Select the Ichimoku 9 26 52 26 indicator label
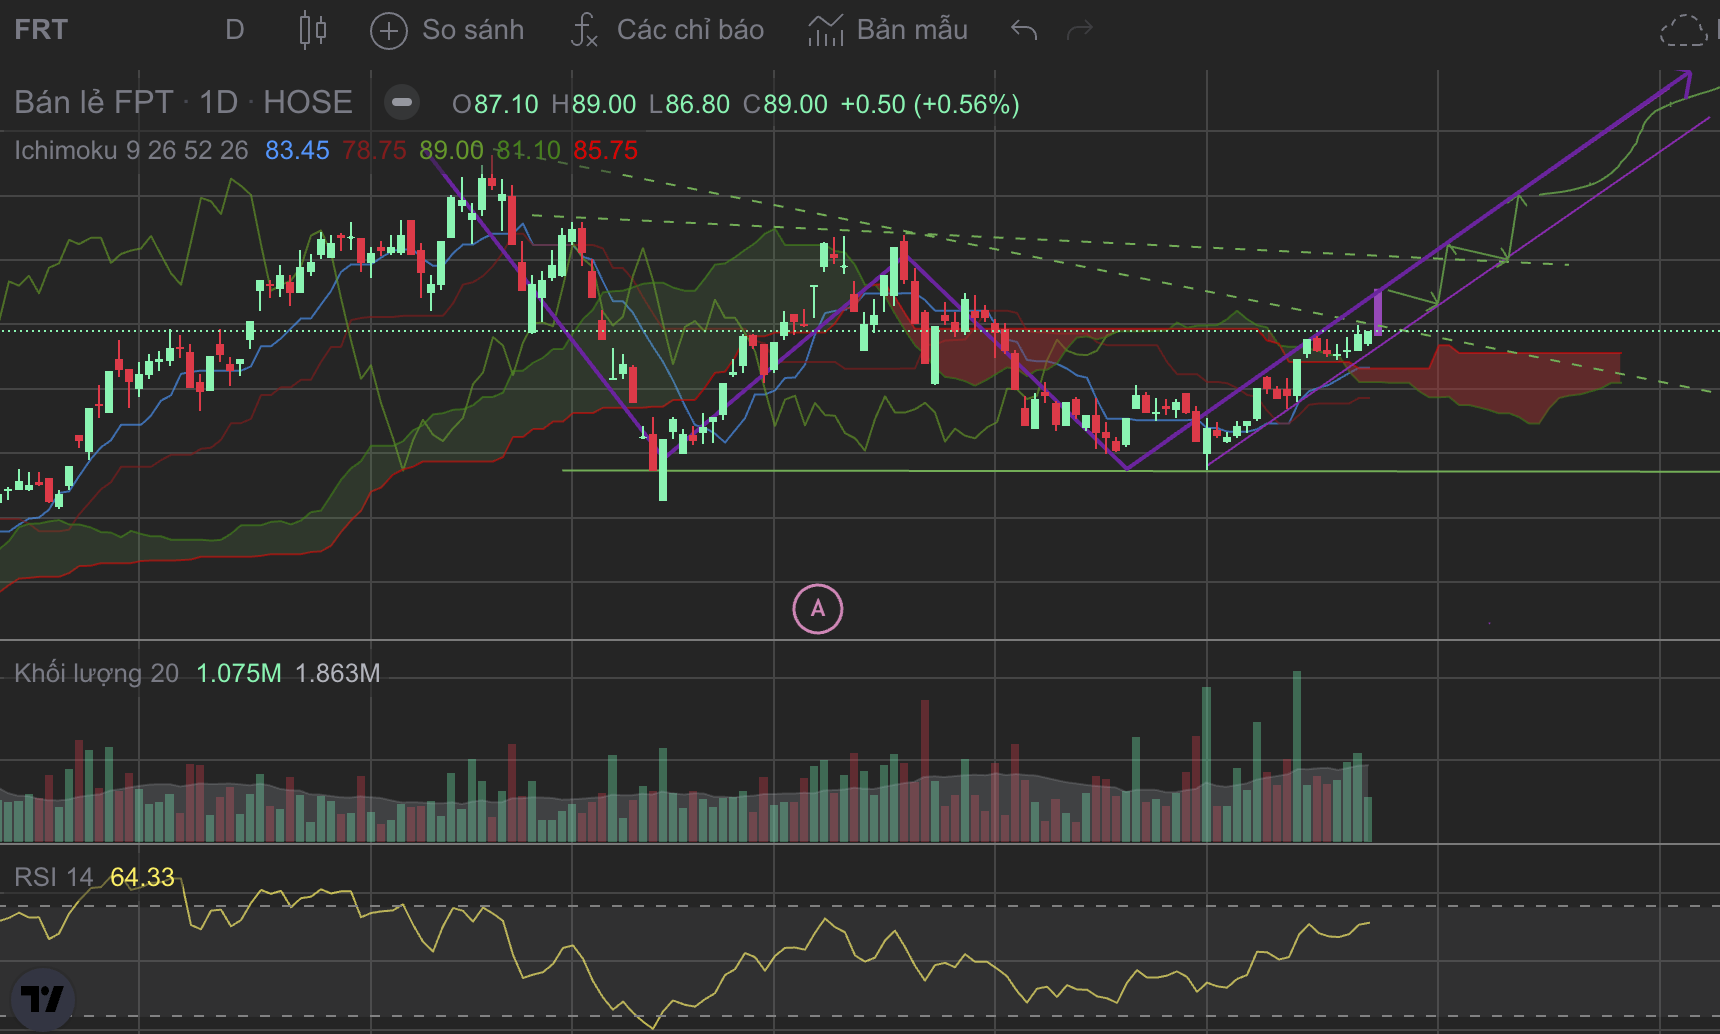The height and width of the screenshot is (1034, 1720). coord(131,150)
